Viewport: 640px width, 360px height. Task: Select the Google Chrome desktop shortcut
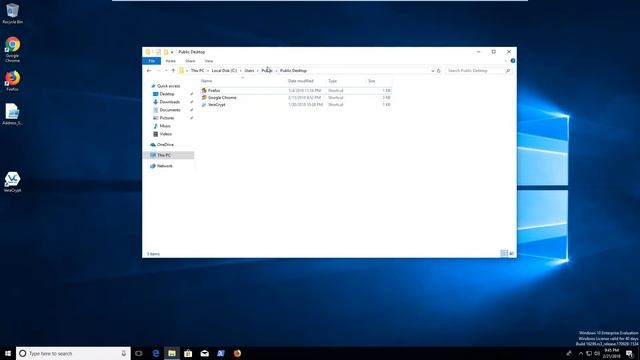(x=12, y=49)
